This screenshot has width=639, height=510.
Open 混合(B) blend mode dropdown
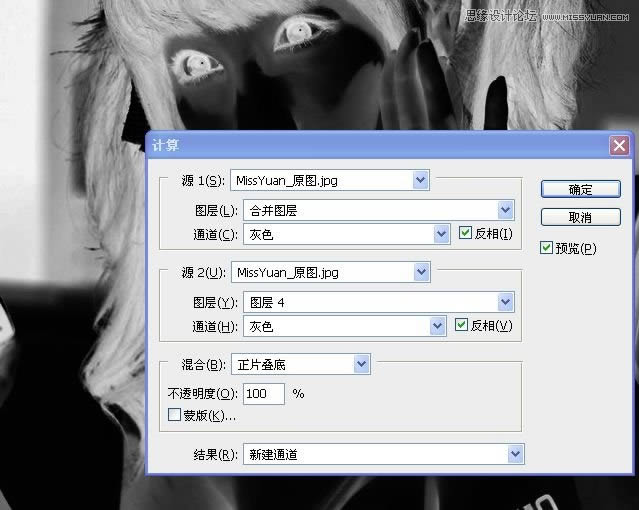pyautogui.click(x=301, y=364)
